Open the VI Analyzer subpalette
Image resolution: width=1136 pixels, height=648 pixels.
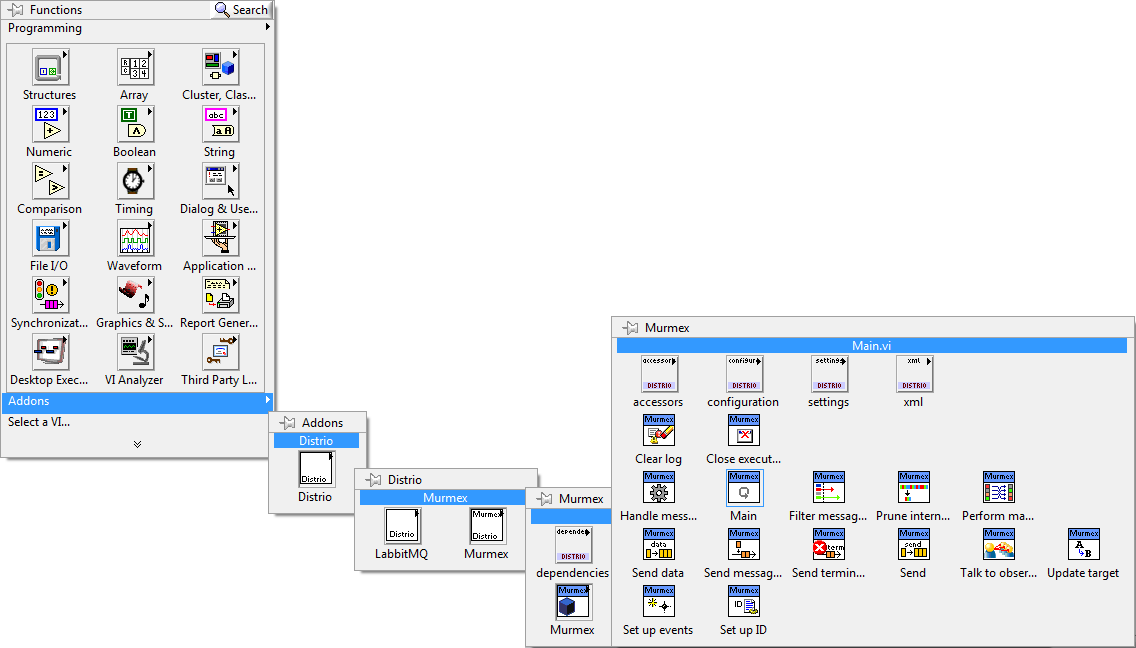click(135, 352)
